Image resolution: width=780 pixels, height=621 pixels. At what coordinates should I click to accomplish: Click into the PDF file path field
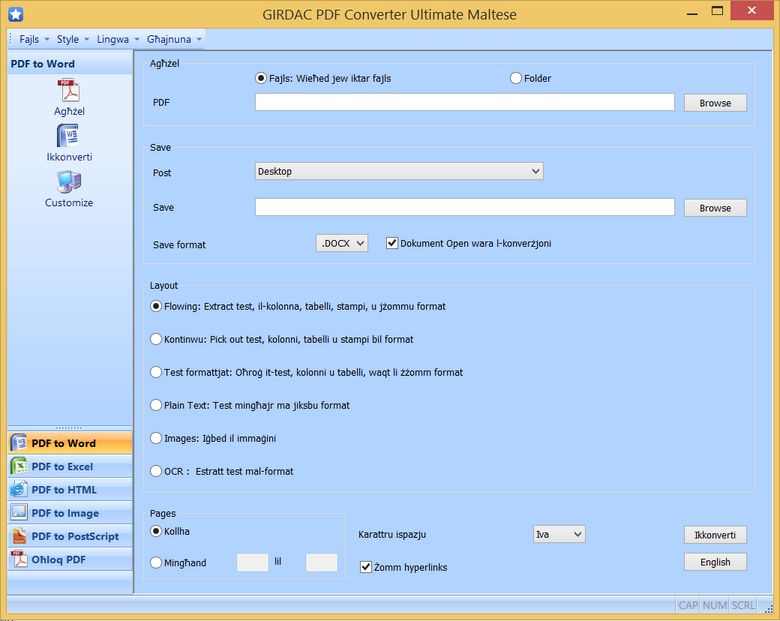(x=465, y=102)
